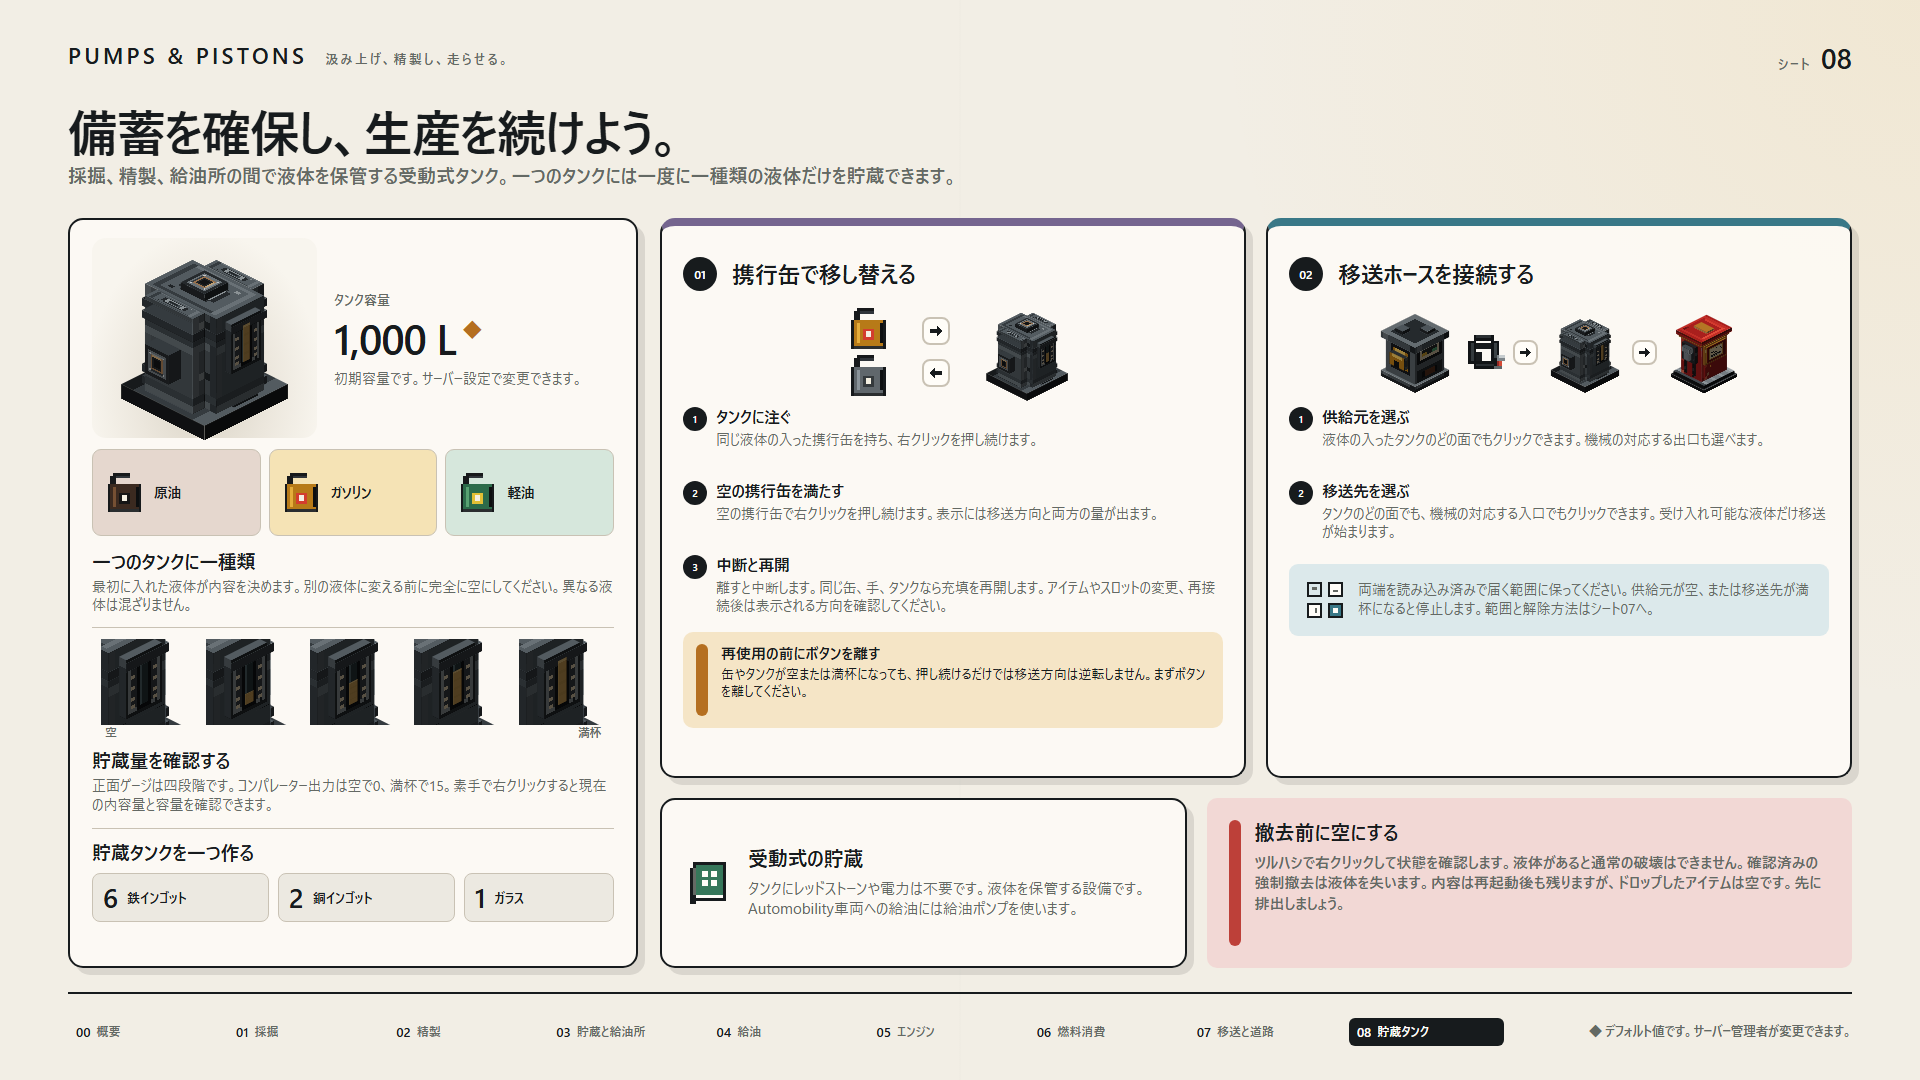Click the orange diamond next to 1,000 L
The width and height of the screenshot is (1920, 1080).
[472, 329]
